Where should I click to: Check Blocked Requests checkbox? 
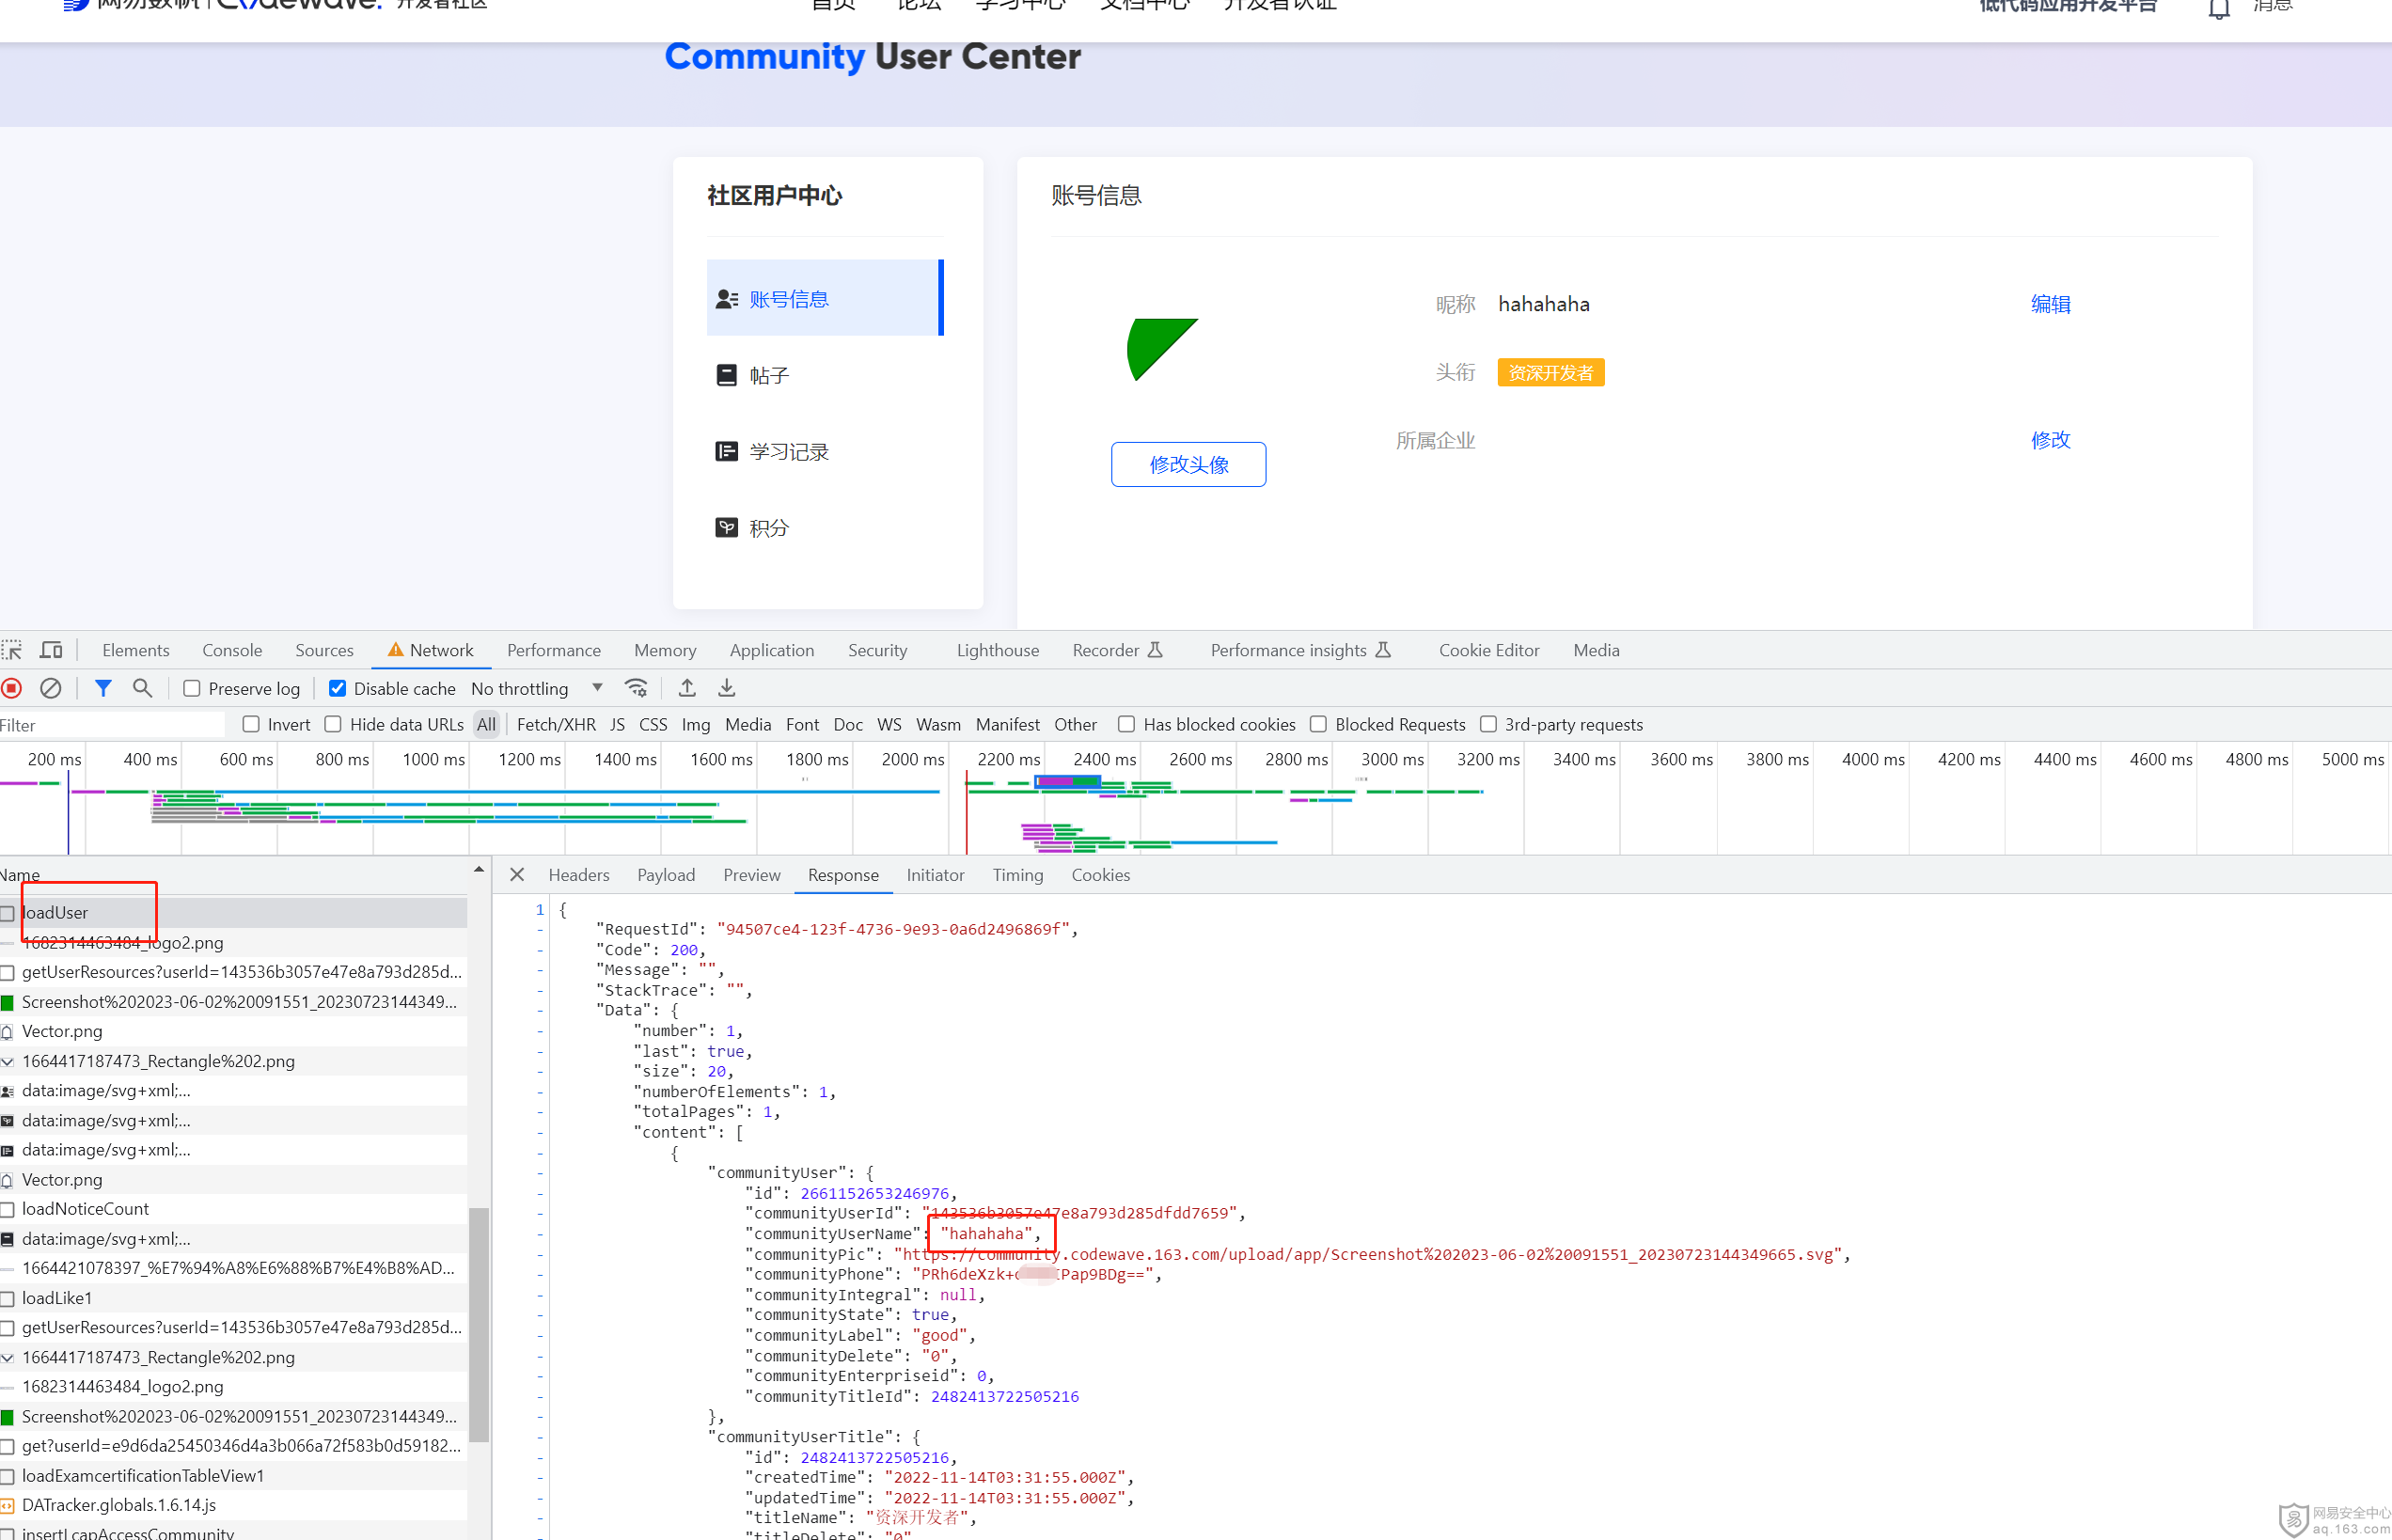click(x=1318, y=724)
